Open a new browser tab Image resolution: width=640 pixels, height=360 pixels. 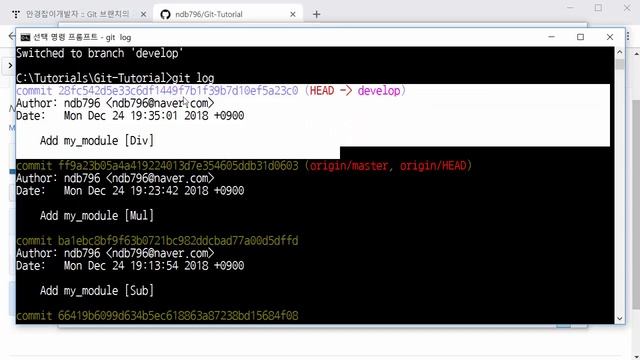click(316, 14)
